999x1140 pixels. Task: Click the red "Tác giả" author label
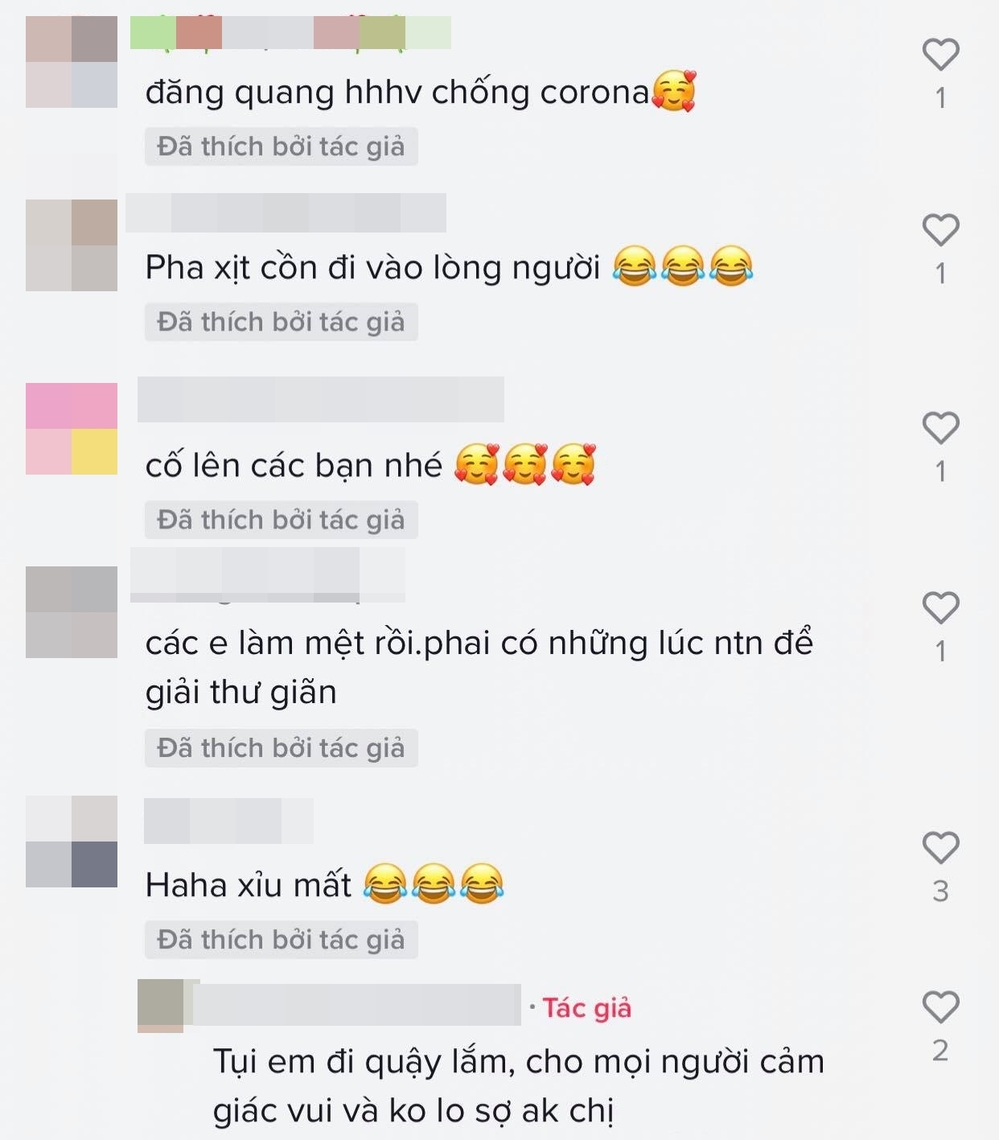click(x=587, y=1008)
